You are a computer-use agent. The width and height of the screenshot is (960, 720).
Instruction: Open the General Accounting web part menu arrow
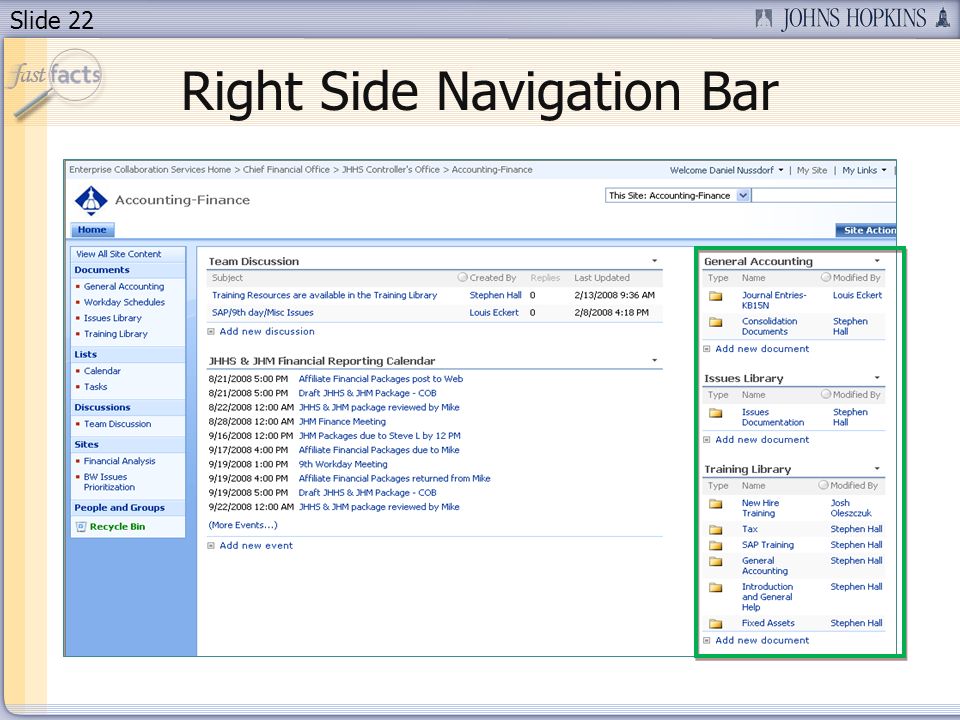click(877, 261)
